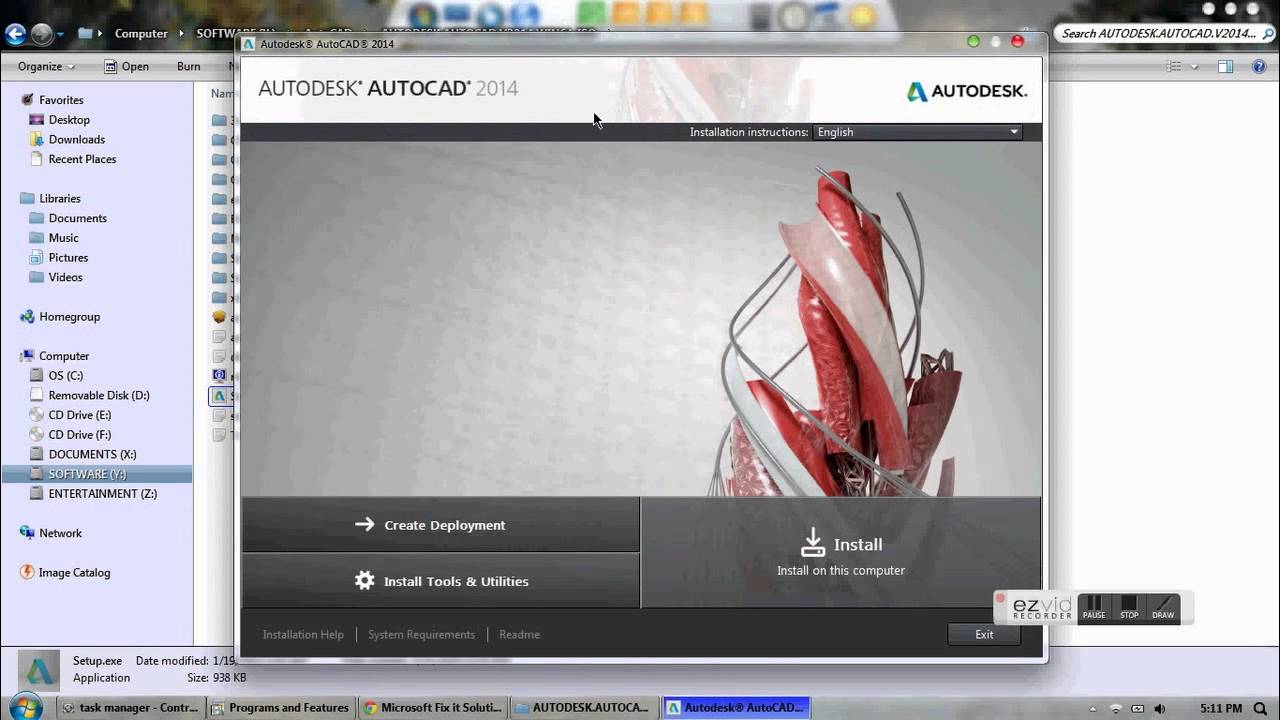The width and height of the screenshot is (1280, 720).
Task: Click the 5:11 PM taskbar clock
Action: coord(1220,708)
